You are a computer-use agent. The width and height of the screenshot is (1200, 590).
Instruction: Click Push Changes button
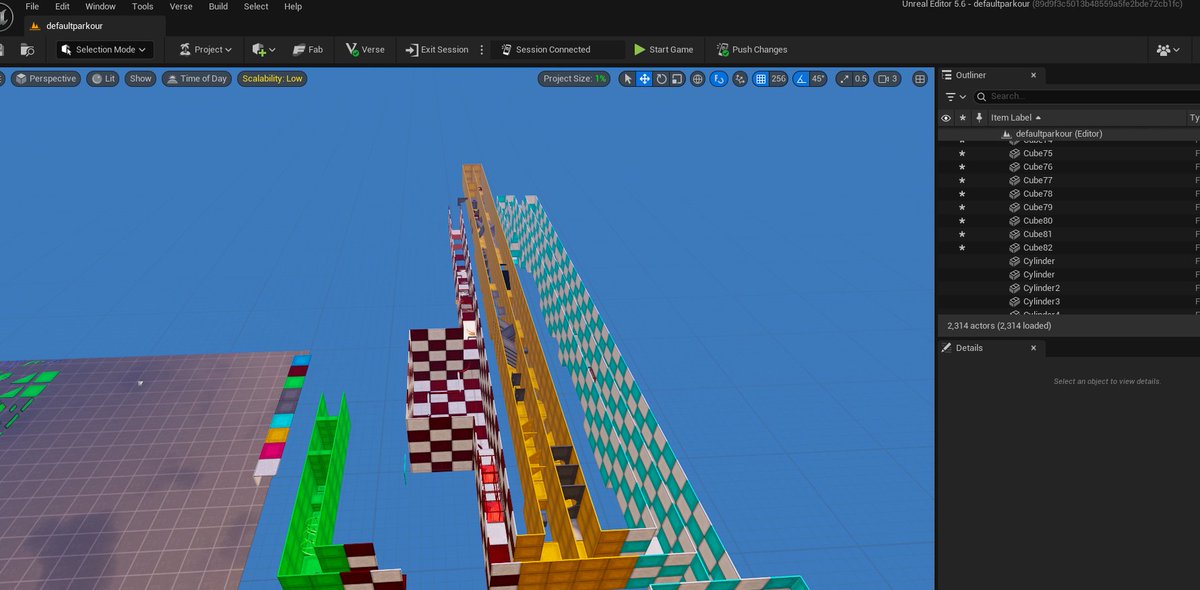point(751,49)
